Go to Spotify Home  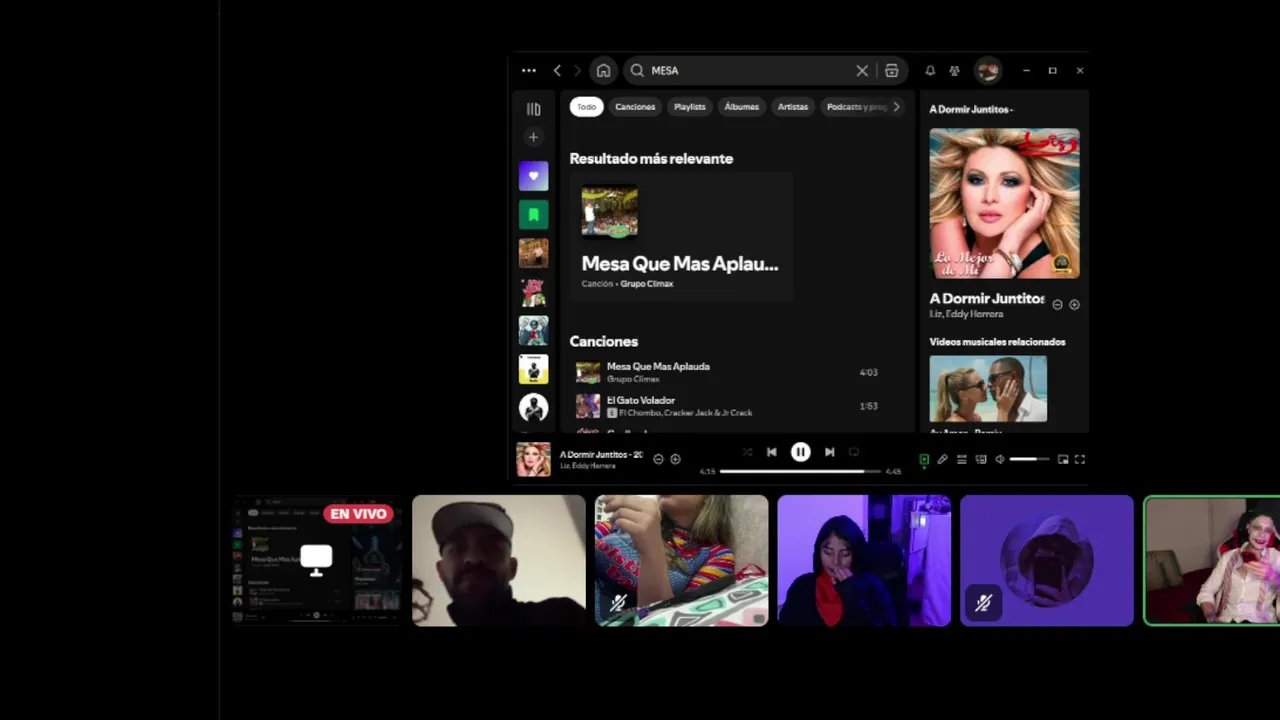[603, 71]
